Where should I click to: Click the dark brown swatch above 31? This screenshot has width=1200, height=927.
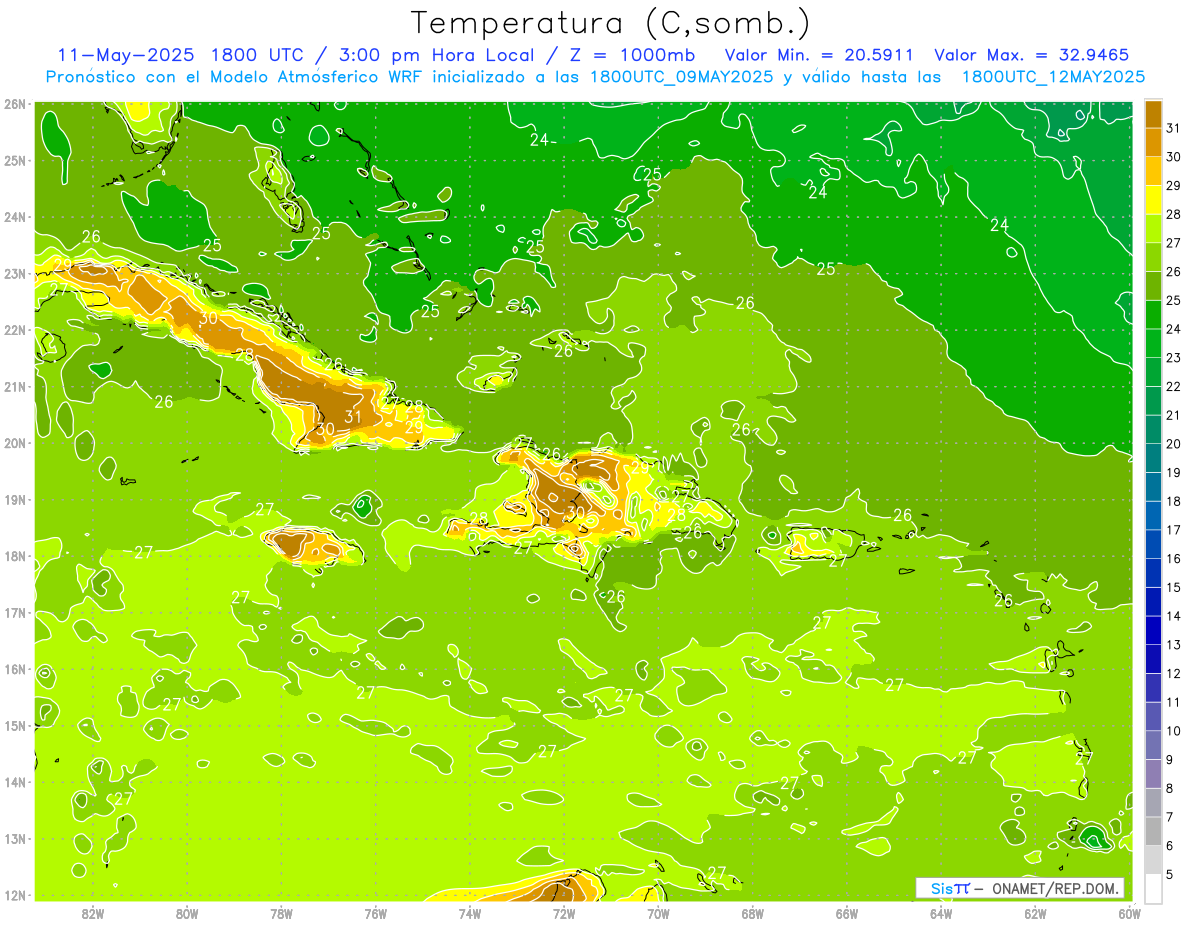point(1153,113)
